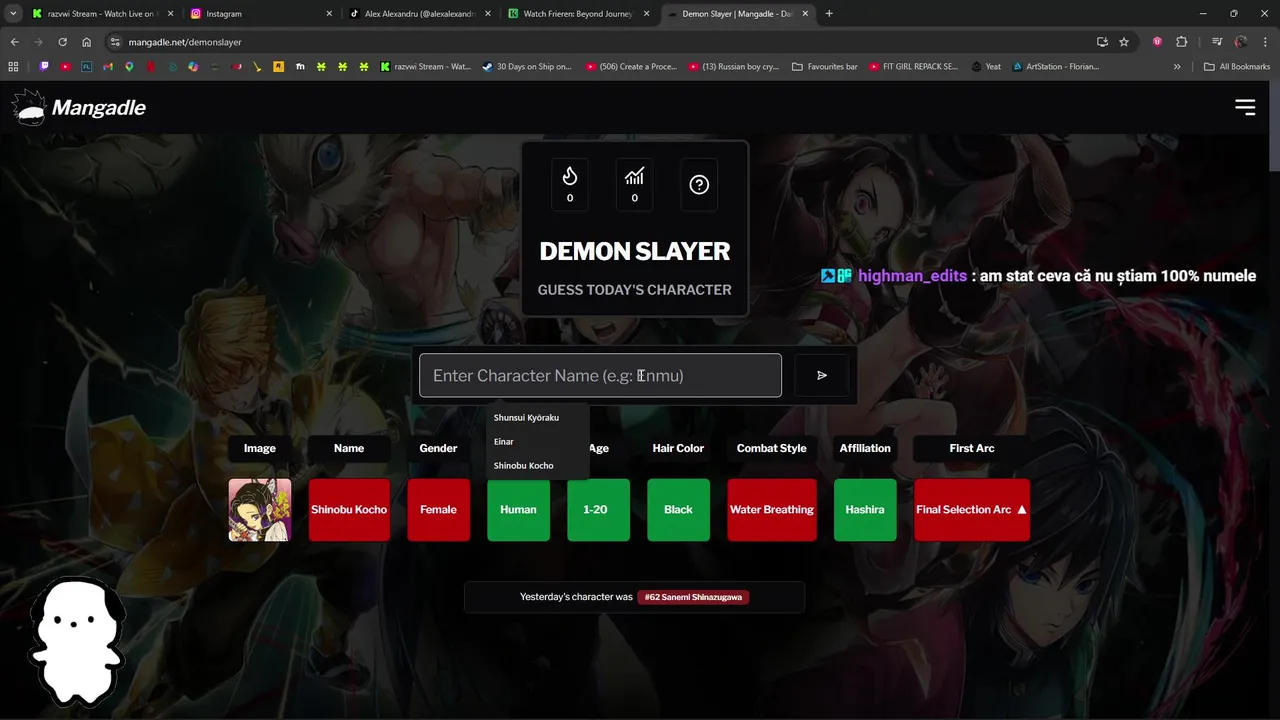Viewport: 1280px width, 720px height.
Task: Expand the tab search dropdown
Action: pyautogui.click(x=13, y=14)
